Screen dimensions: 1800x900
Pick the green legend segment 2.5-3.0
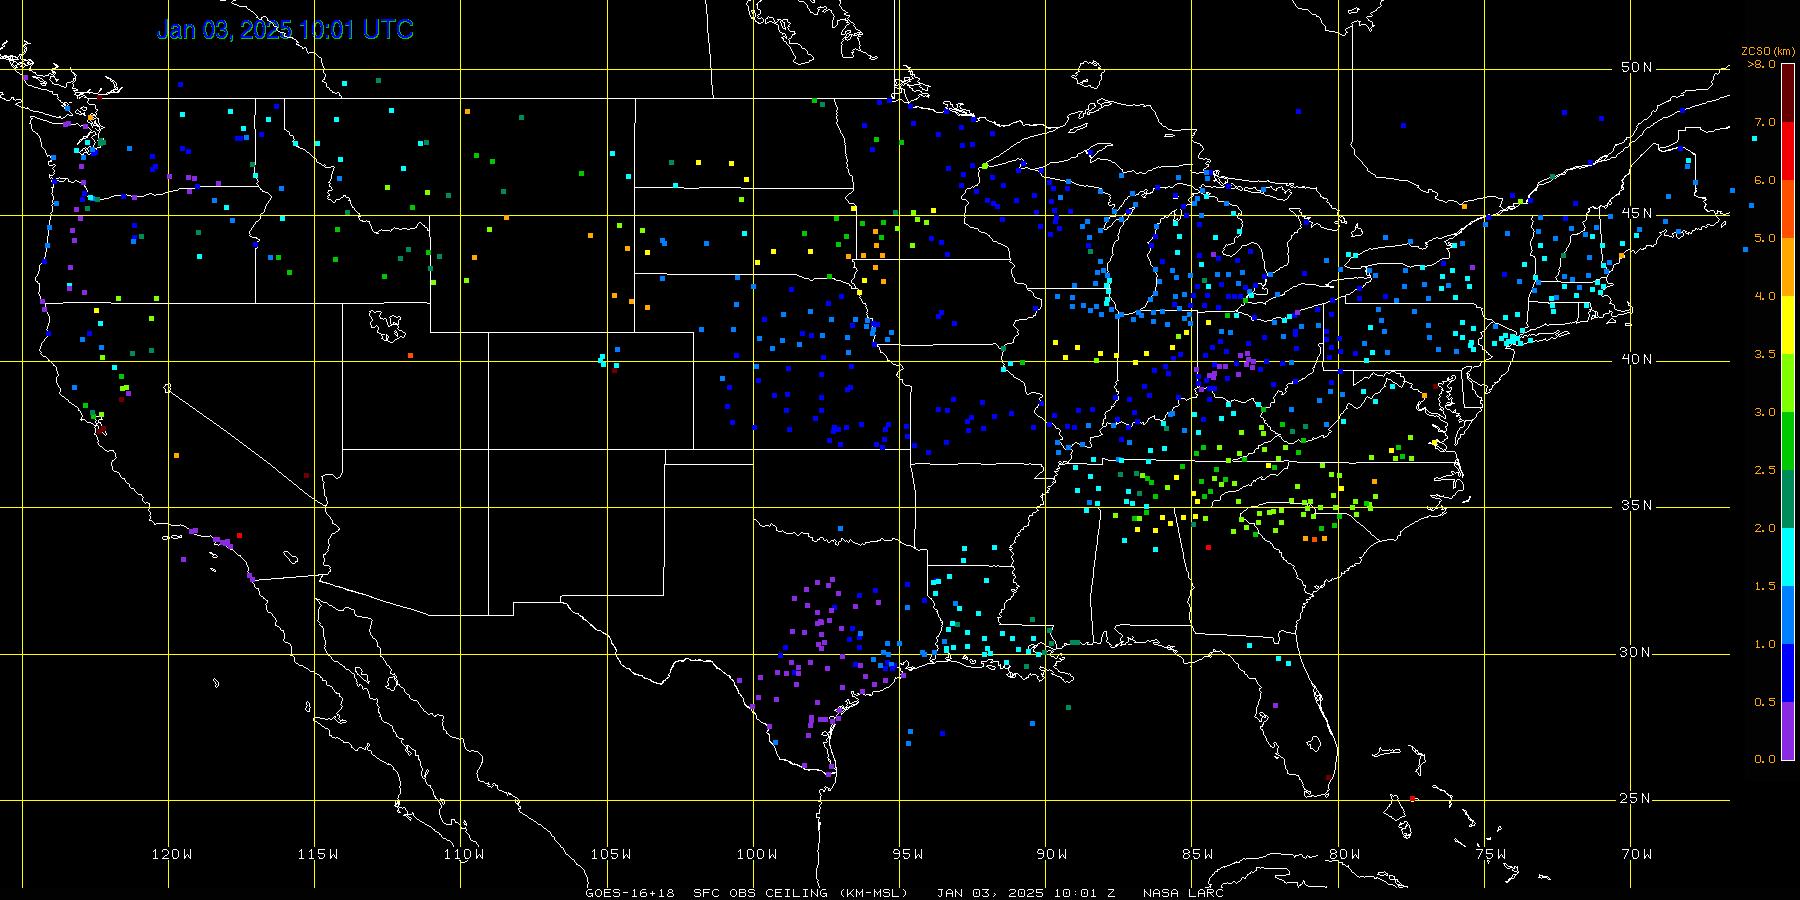(x=1788, y=441)
